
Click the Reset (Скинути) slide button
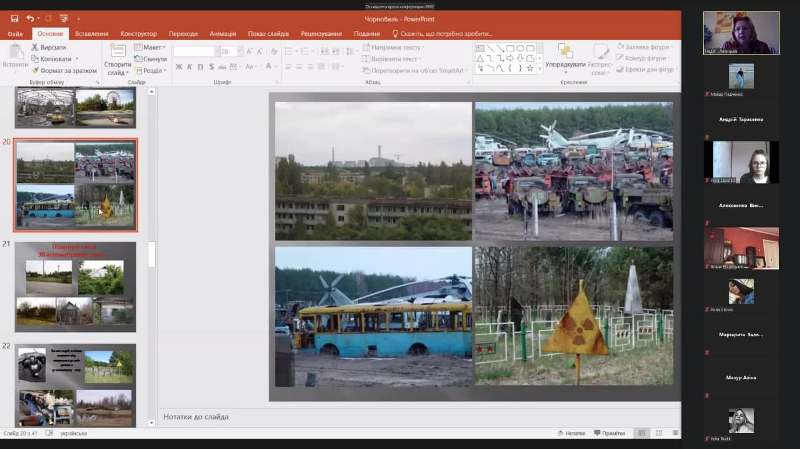[x=154, y=59]
